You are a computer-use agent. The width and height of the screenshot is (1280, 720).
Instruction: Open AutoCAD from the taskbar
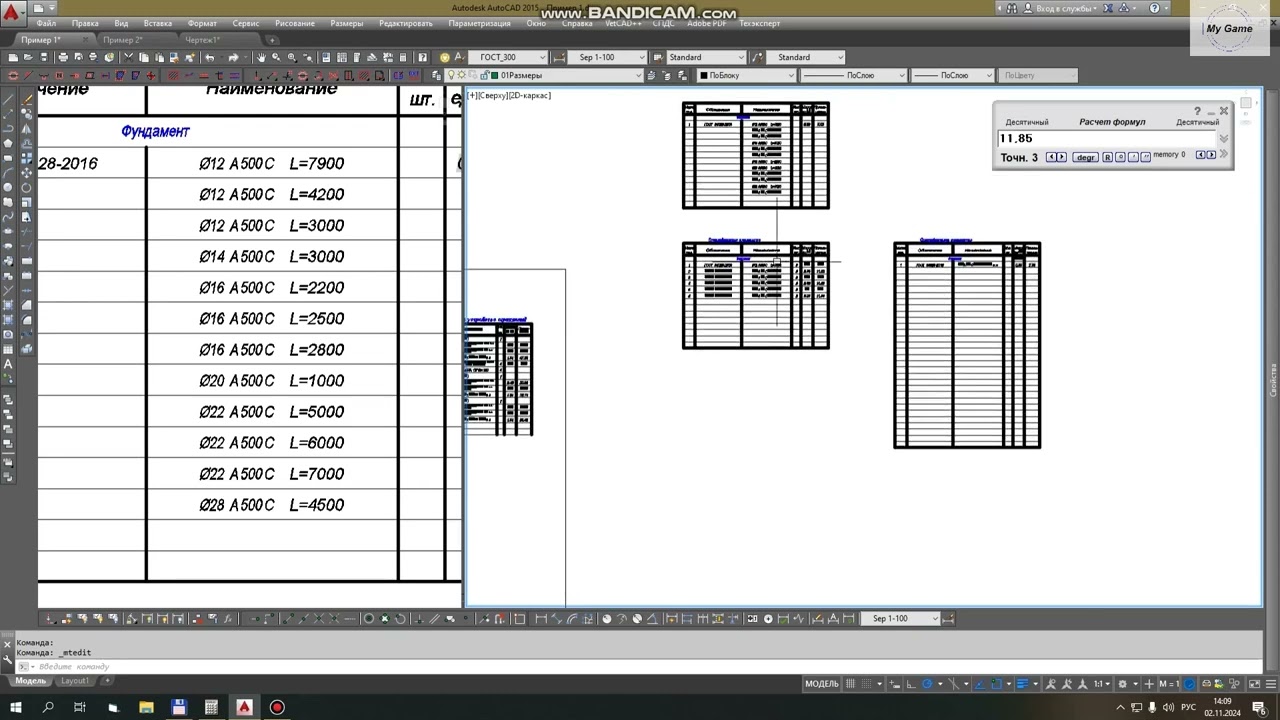[x=244, y=707]
